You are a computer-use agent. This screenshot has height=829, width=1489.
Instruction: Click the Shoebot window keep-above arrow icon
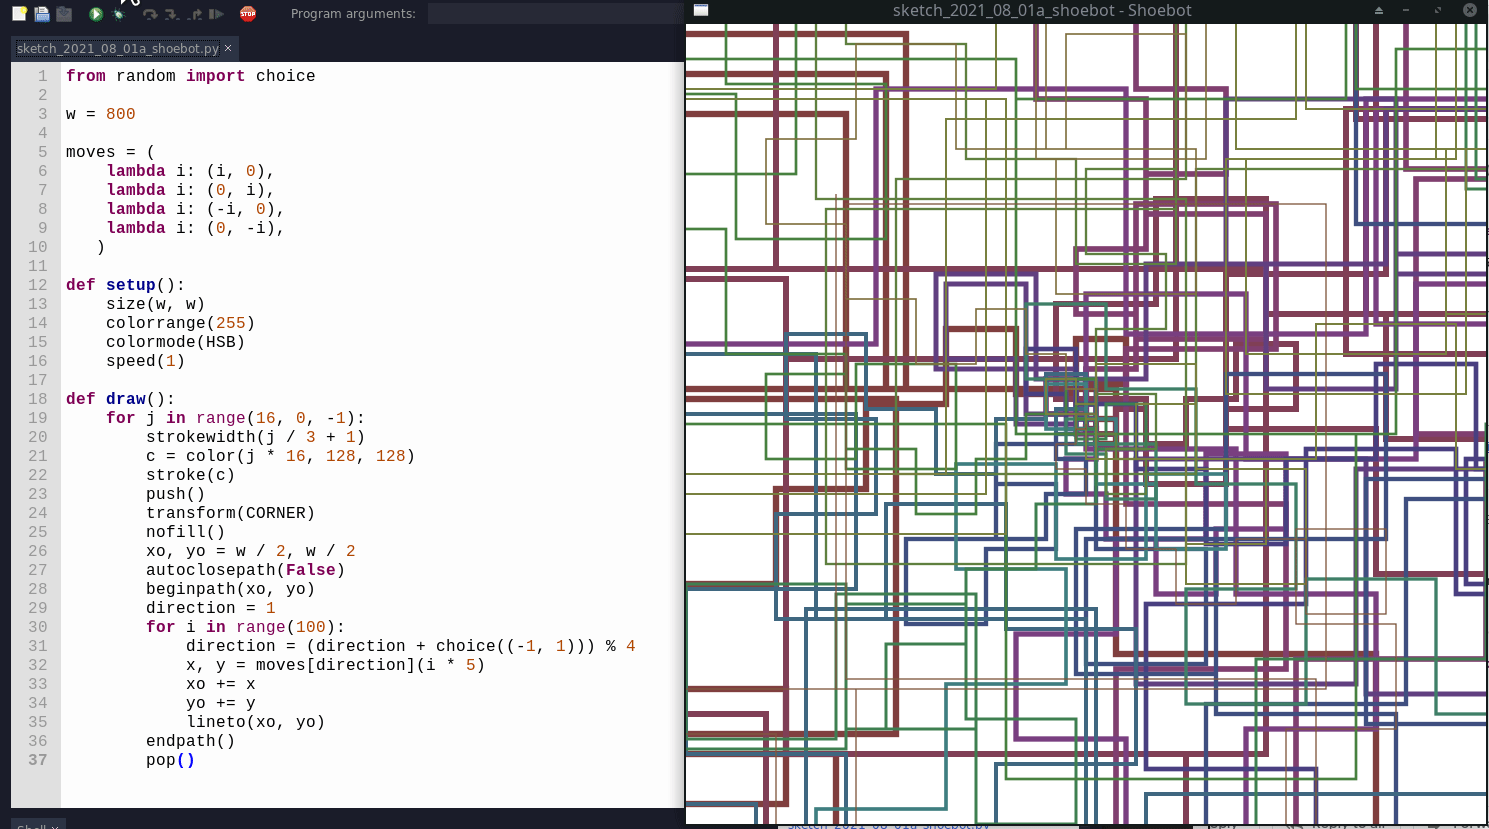(x=1378, y=10)
